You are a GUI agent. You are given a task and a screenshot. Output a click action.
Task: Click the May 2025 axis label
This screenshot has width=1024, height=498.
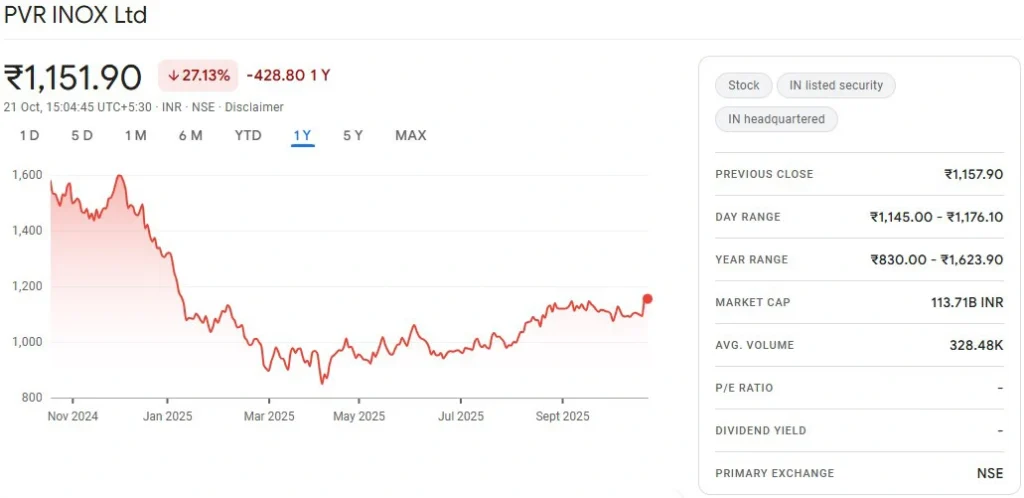359,416
